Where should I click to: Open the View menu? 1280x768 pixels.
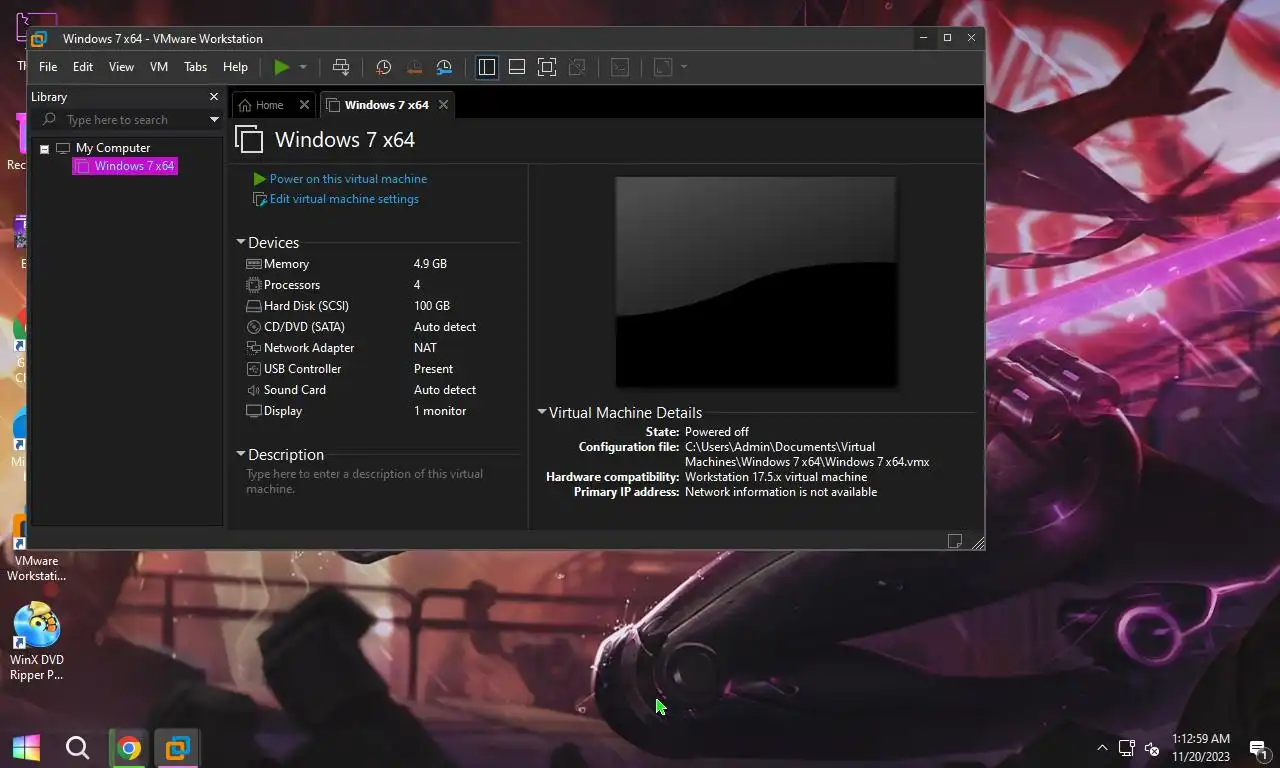click(121, 67)
